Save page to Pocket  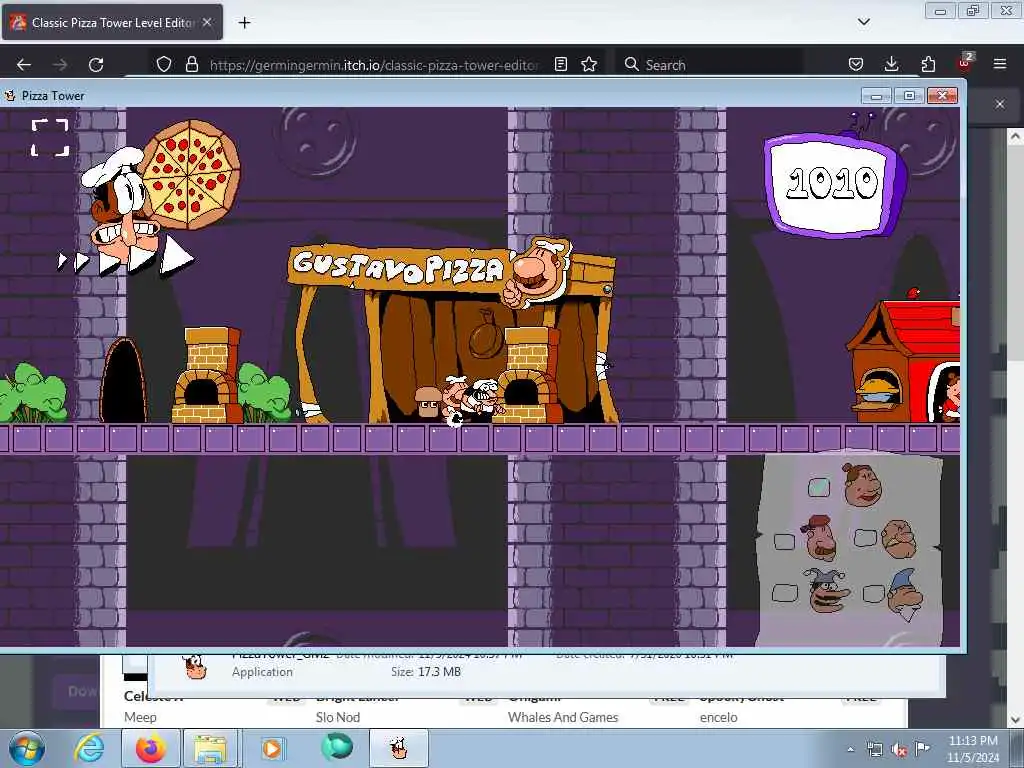[856, 64]
